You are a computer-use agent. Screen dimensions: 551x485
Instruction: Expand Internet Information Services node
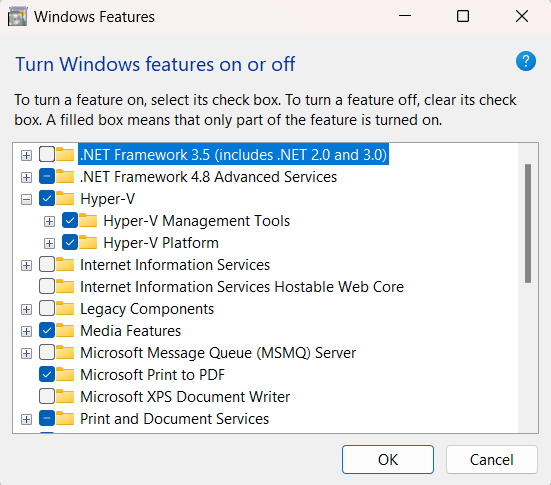(x=26, y=265)
